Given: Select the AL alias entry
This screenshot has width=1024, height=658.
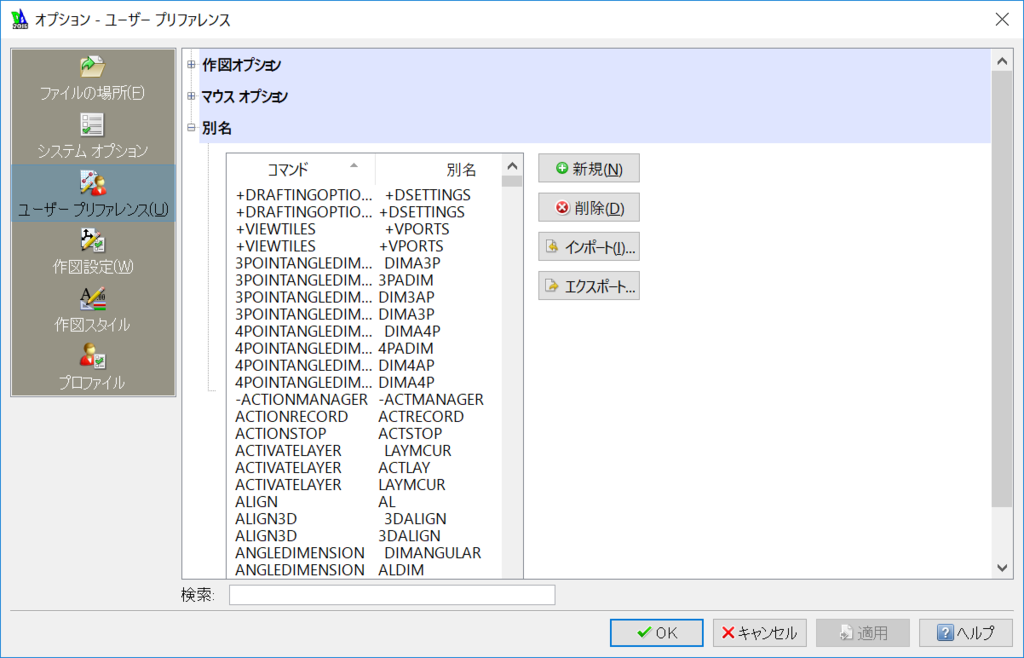Looking at the screenshot, I should [387, 502].
